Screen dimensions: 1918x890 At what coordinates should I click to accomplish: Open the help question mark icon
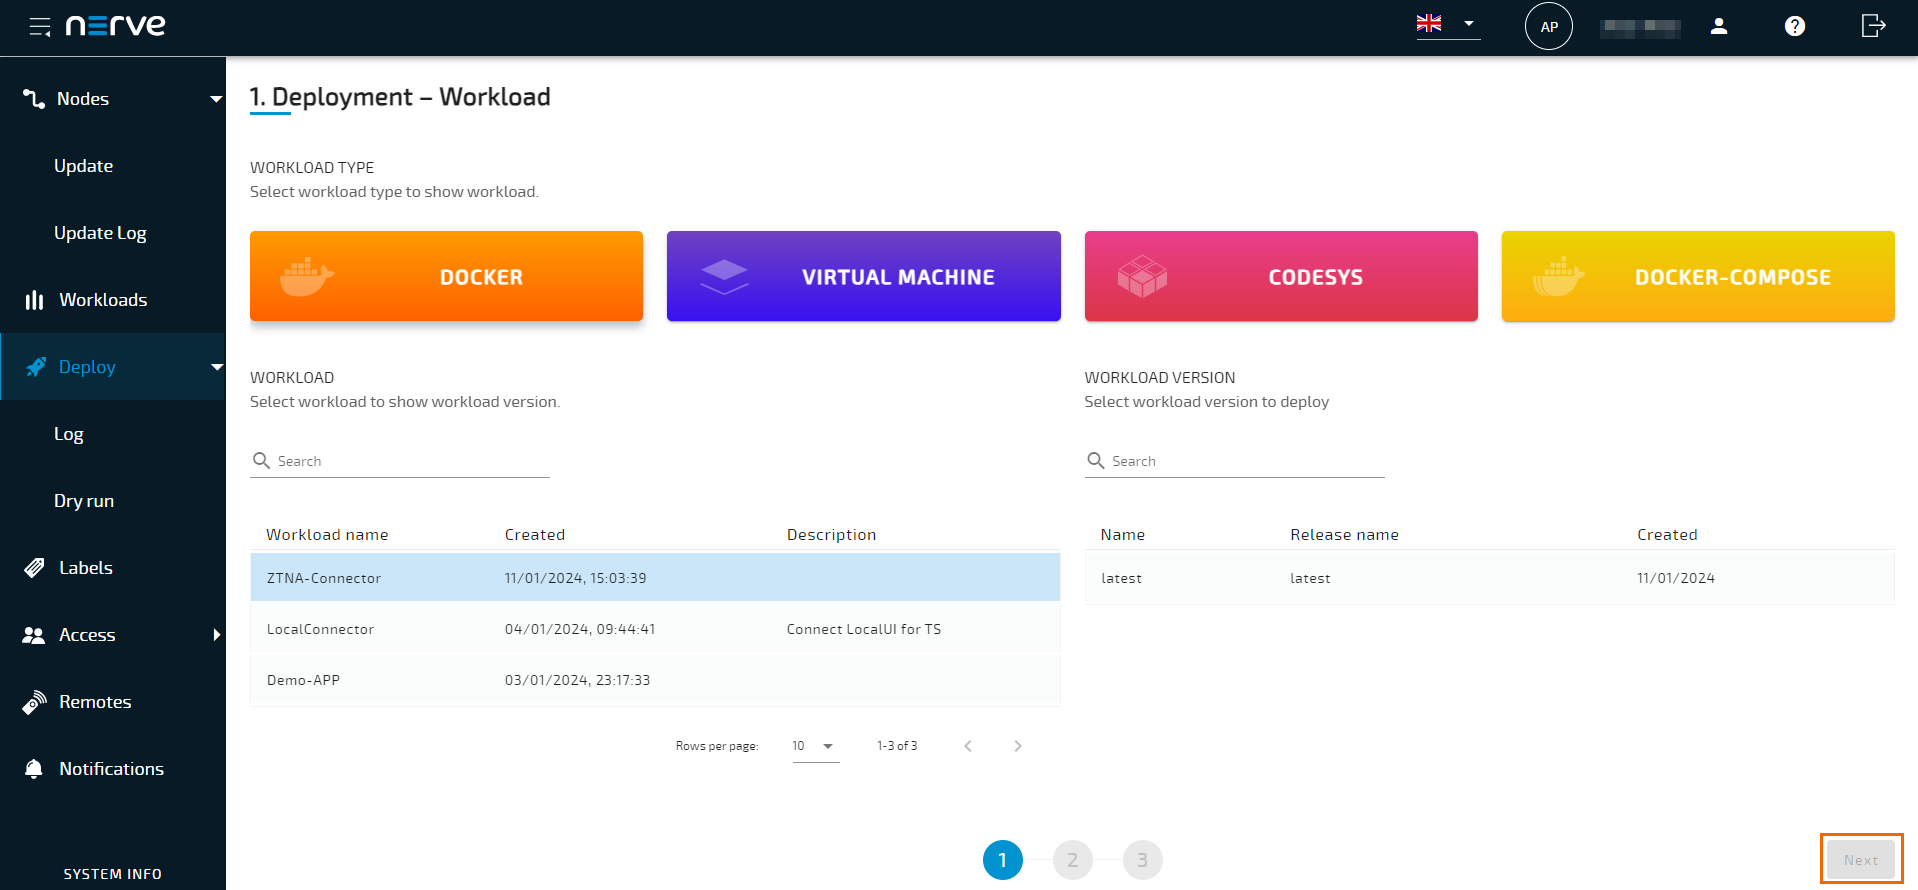(x=1794, y=27)
